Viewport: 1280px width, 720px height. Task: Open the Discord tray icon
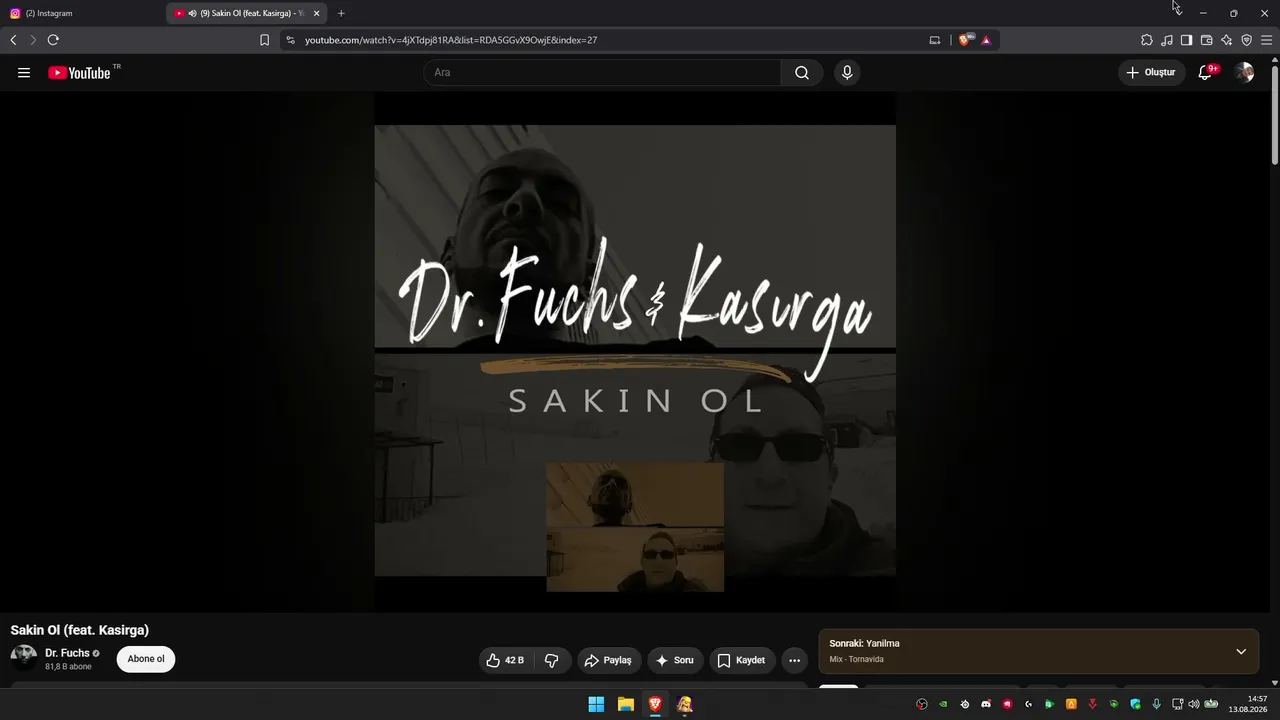coord(986,704)
